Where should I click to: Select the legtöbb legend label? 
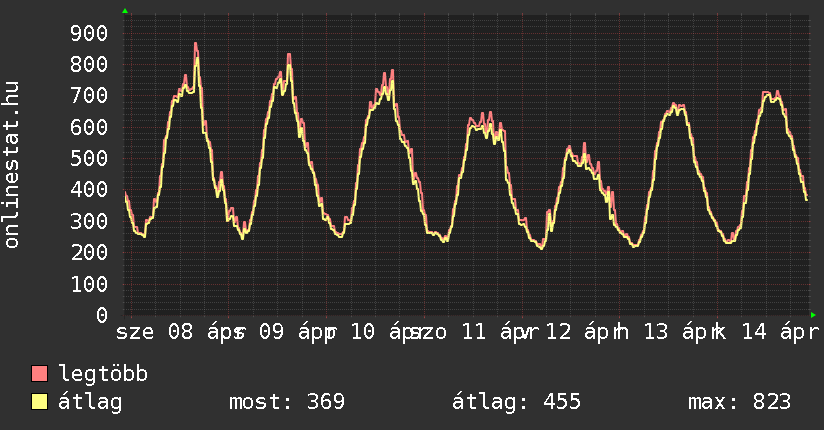104,375
